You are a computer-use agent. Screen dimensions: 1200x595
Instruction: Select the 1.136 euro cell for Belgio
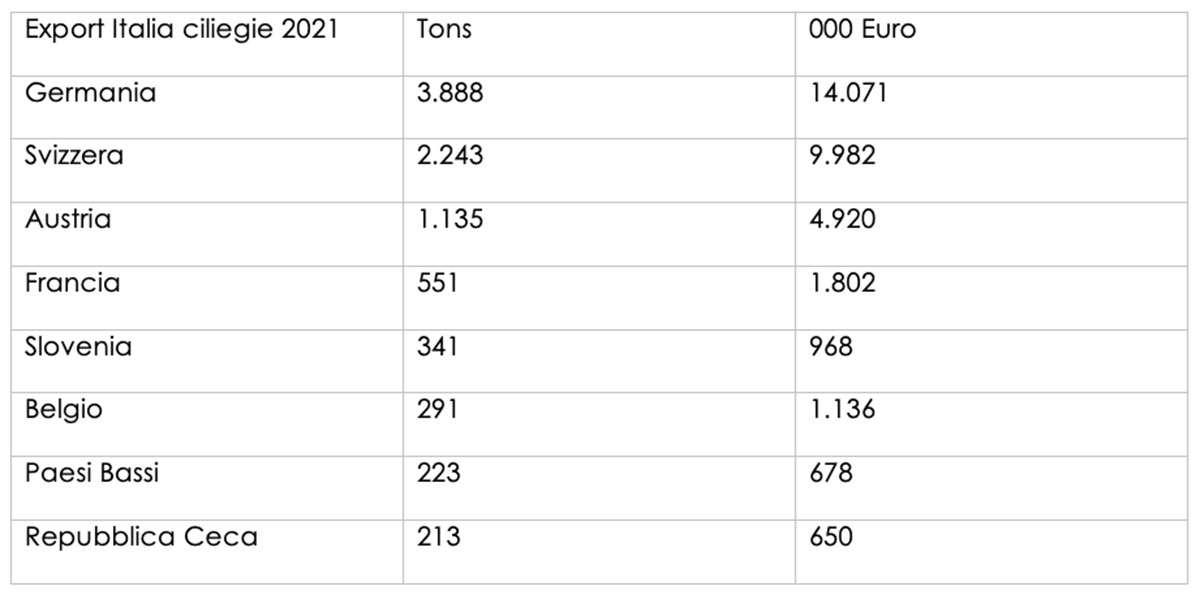point(990,424)
